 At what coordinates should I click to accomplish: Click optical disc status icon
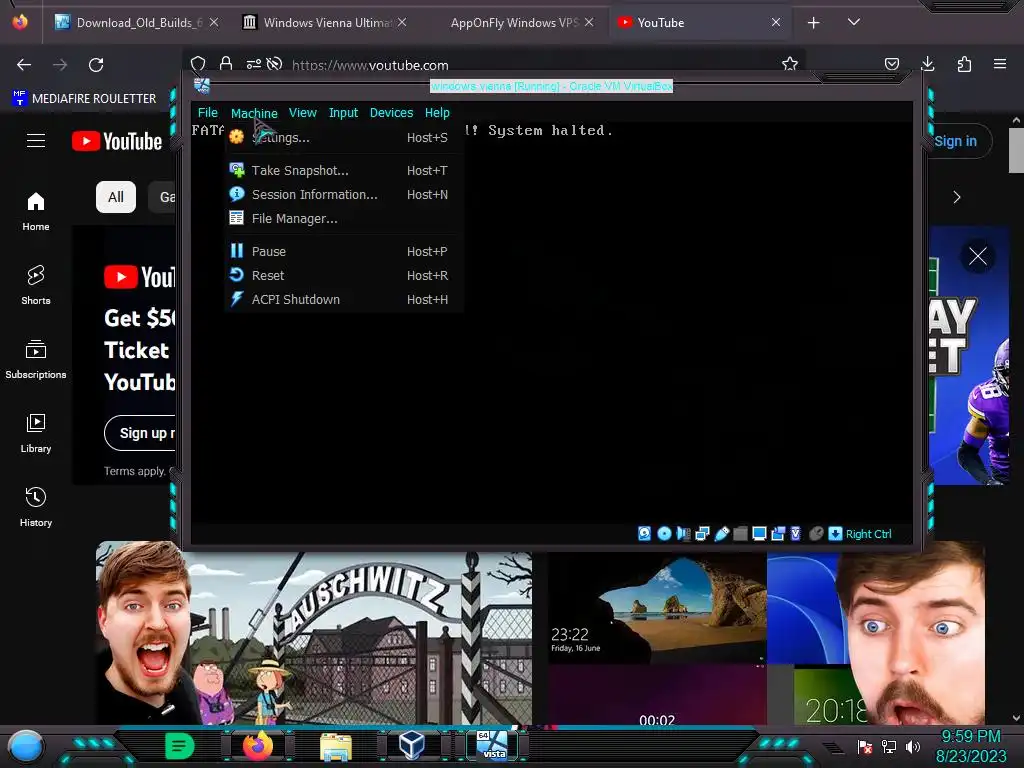664,534
